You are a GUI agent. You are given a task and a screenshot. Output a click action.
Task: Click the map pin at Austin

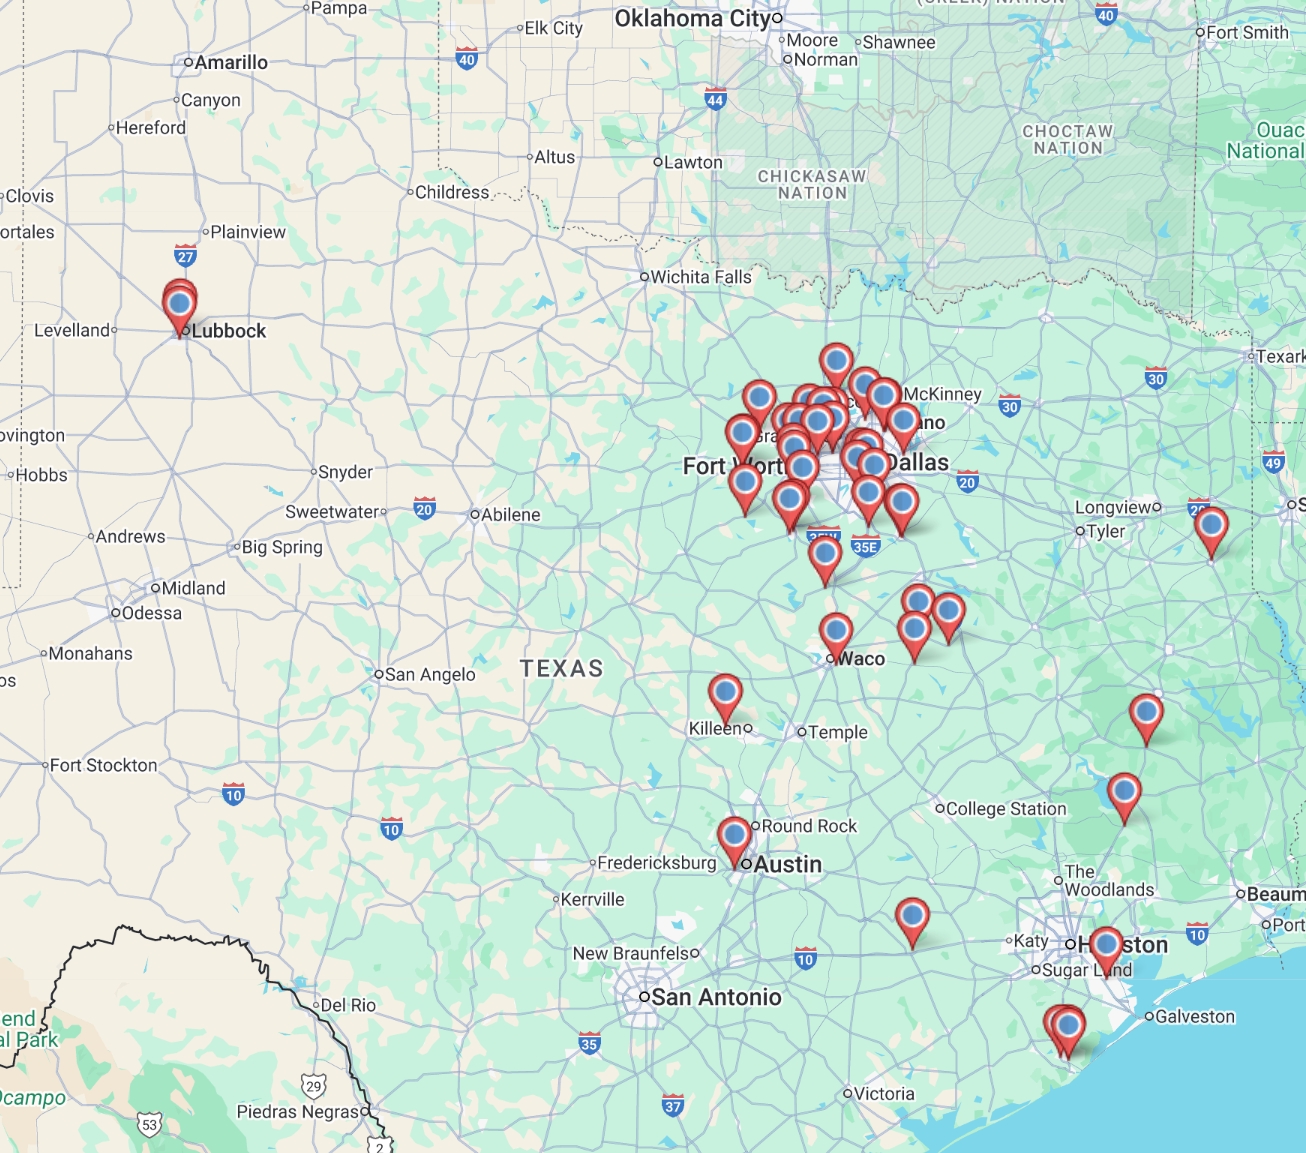pos(735,842)
